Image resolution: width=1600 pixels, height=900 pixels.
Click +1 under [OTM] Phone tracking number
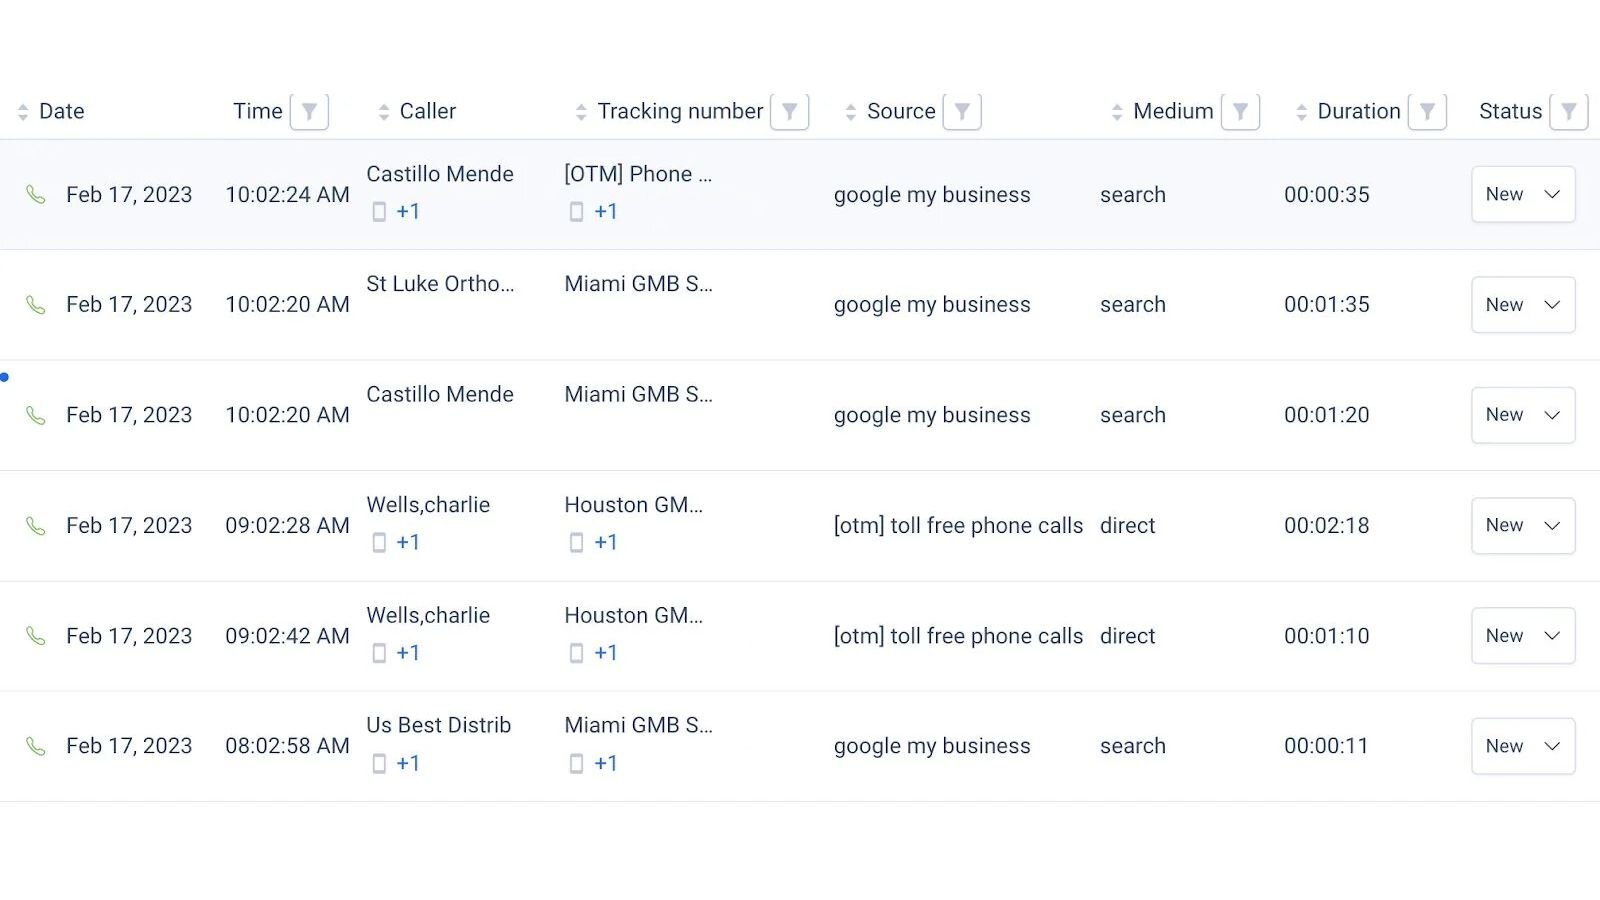(606, 212)
